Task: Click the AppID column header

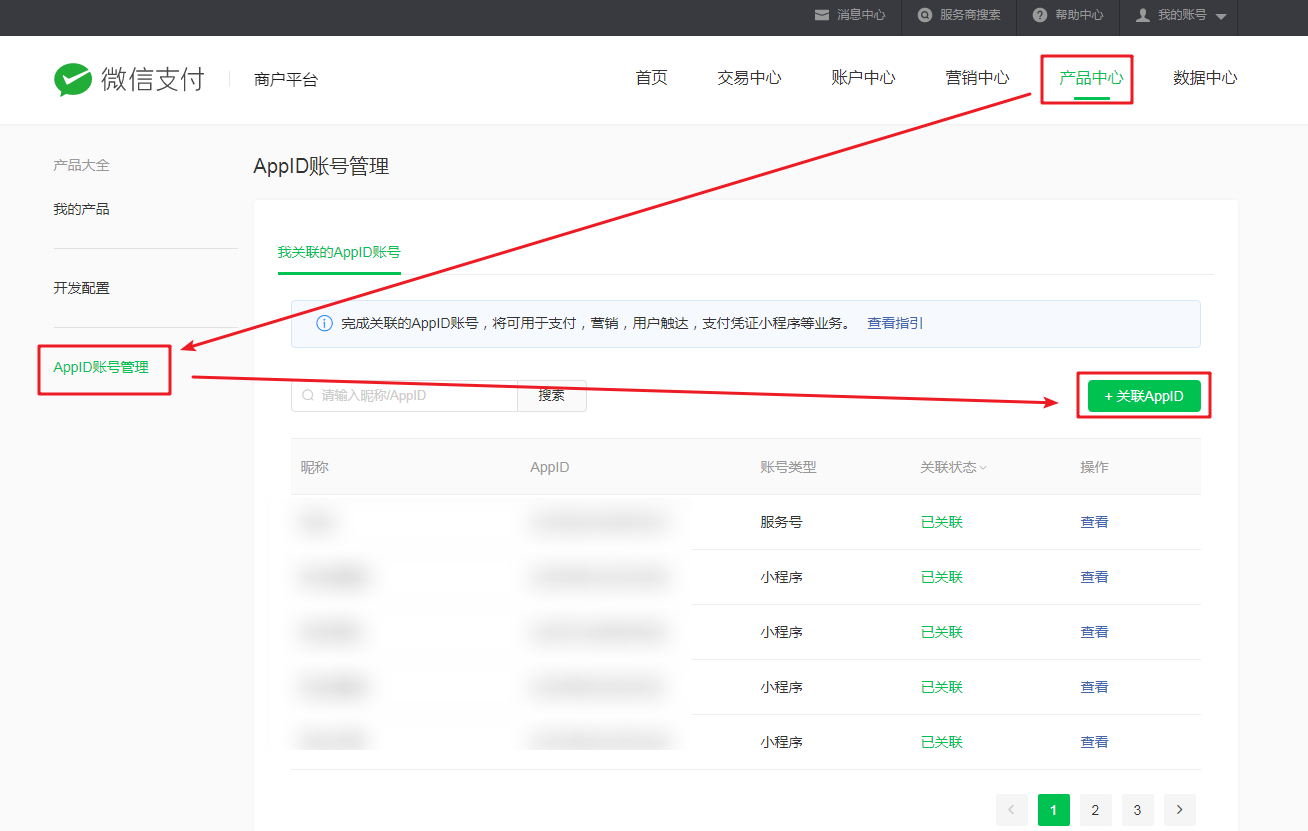Action: pyautogui.click(x=550, y=467)
